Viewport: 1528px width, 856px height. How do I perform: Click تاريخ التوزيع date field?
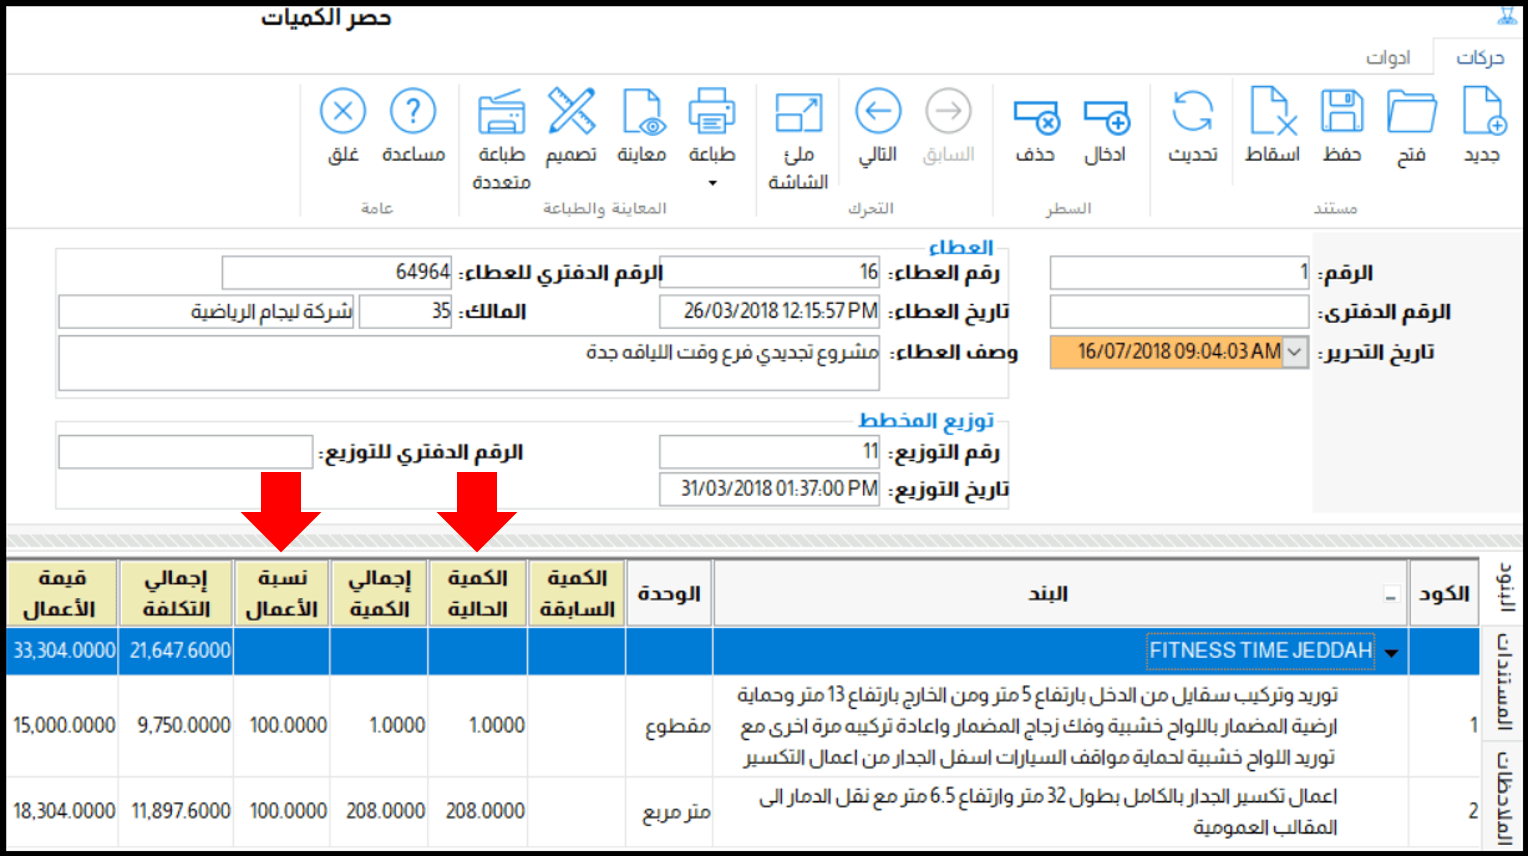pos(769,489)
